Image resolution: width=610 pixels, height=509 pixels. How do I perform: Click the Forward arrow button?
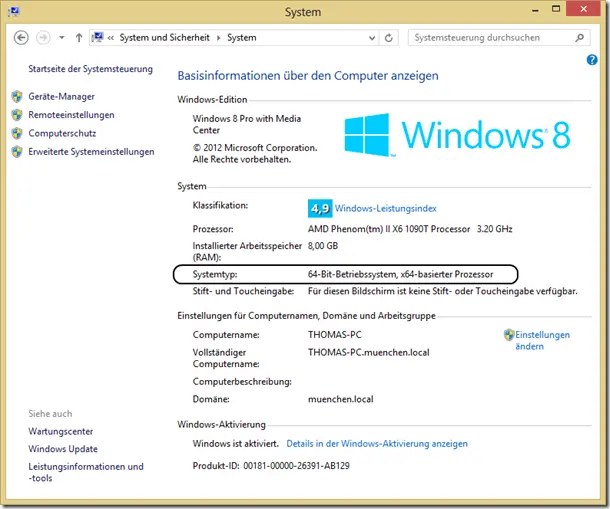[43, 38]
